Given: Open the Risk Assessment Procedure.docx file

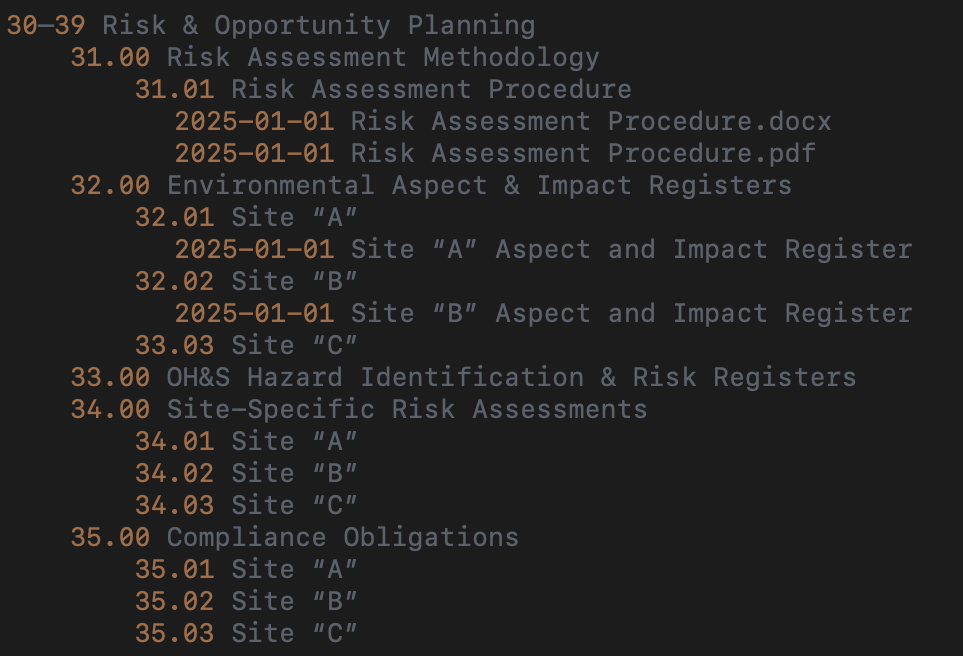Looking at the screenshot, I should 503,121.
